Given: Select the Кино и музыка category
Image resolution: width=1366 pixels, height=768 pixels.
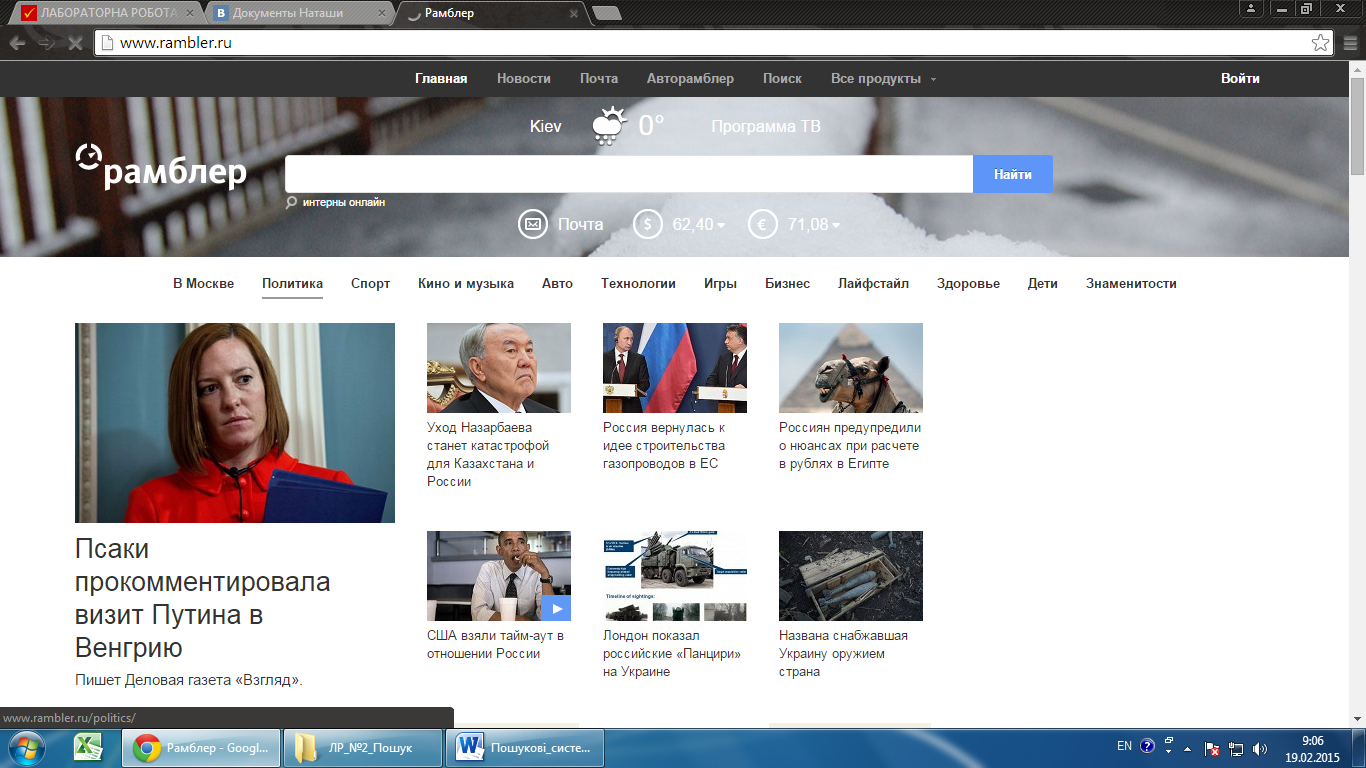Looking at the screenshot, I should pos(466,283).
